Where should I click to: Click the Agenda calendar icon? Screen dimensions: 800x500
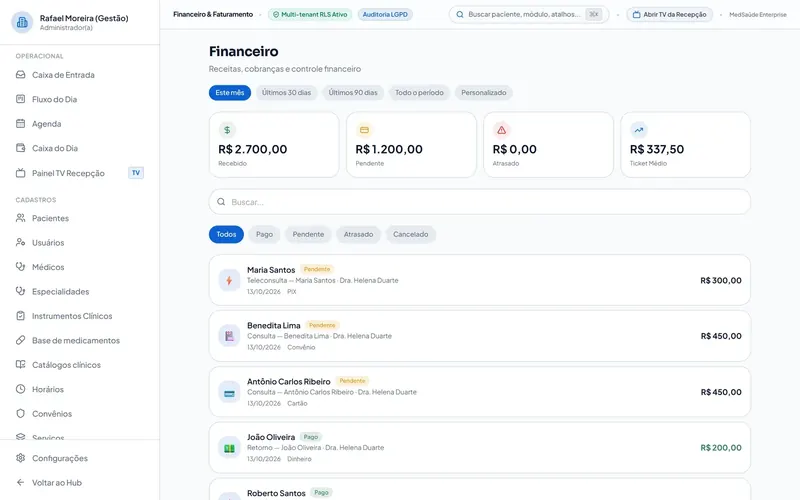pyautogui.click(x=20, y=123)
